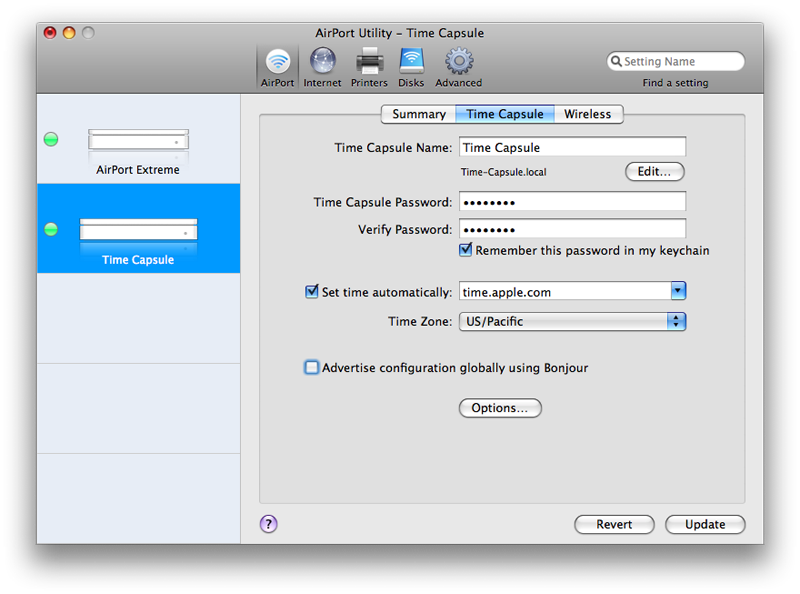Select the Time Capsule device in sidebar
Viewport: 800px width, 594px height.
coord(139,228)
